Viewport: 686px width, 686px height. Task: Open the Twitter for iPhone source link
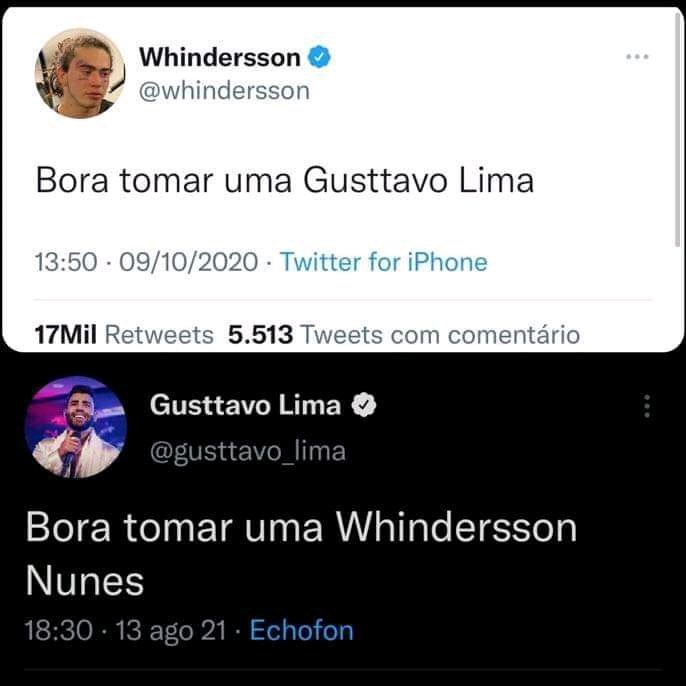(x=384, y=262)
